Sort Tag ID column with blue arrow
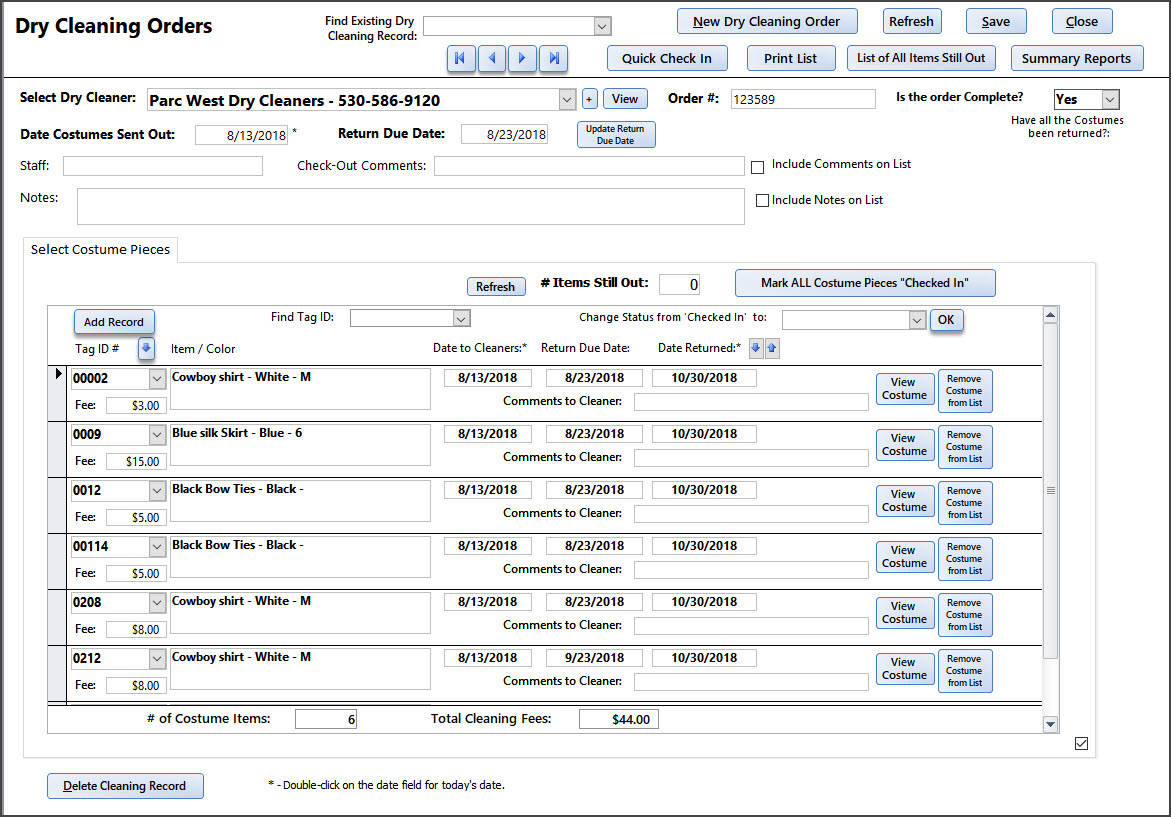This screenshot has height=817, width=1171. point(146,348)
